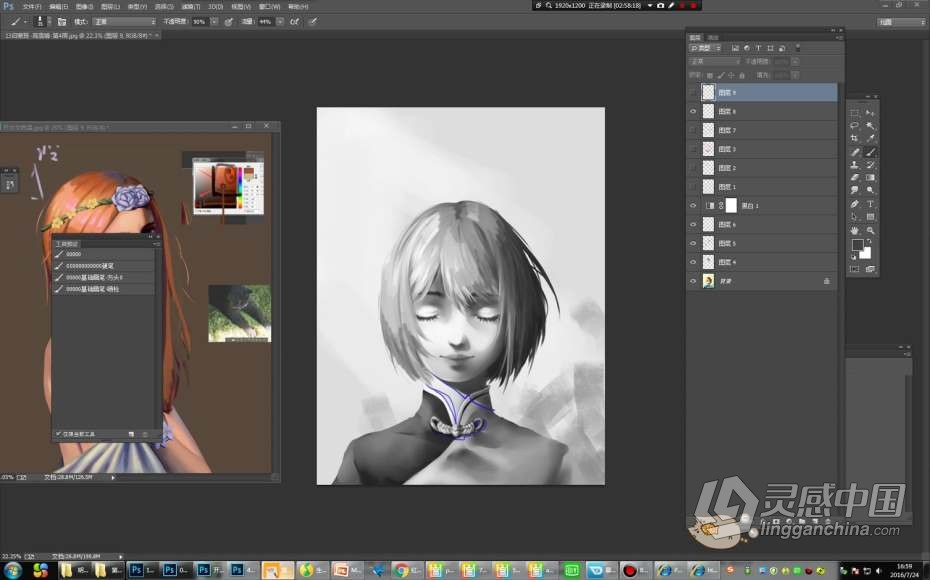Screen dimensions: 930x580
Task: Filter layers by pixel layers icon
Action: pyautogui.click(x=735, y=48)
